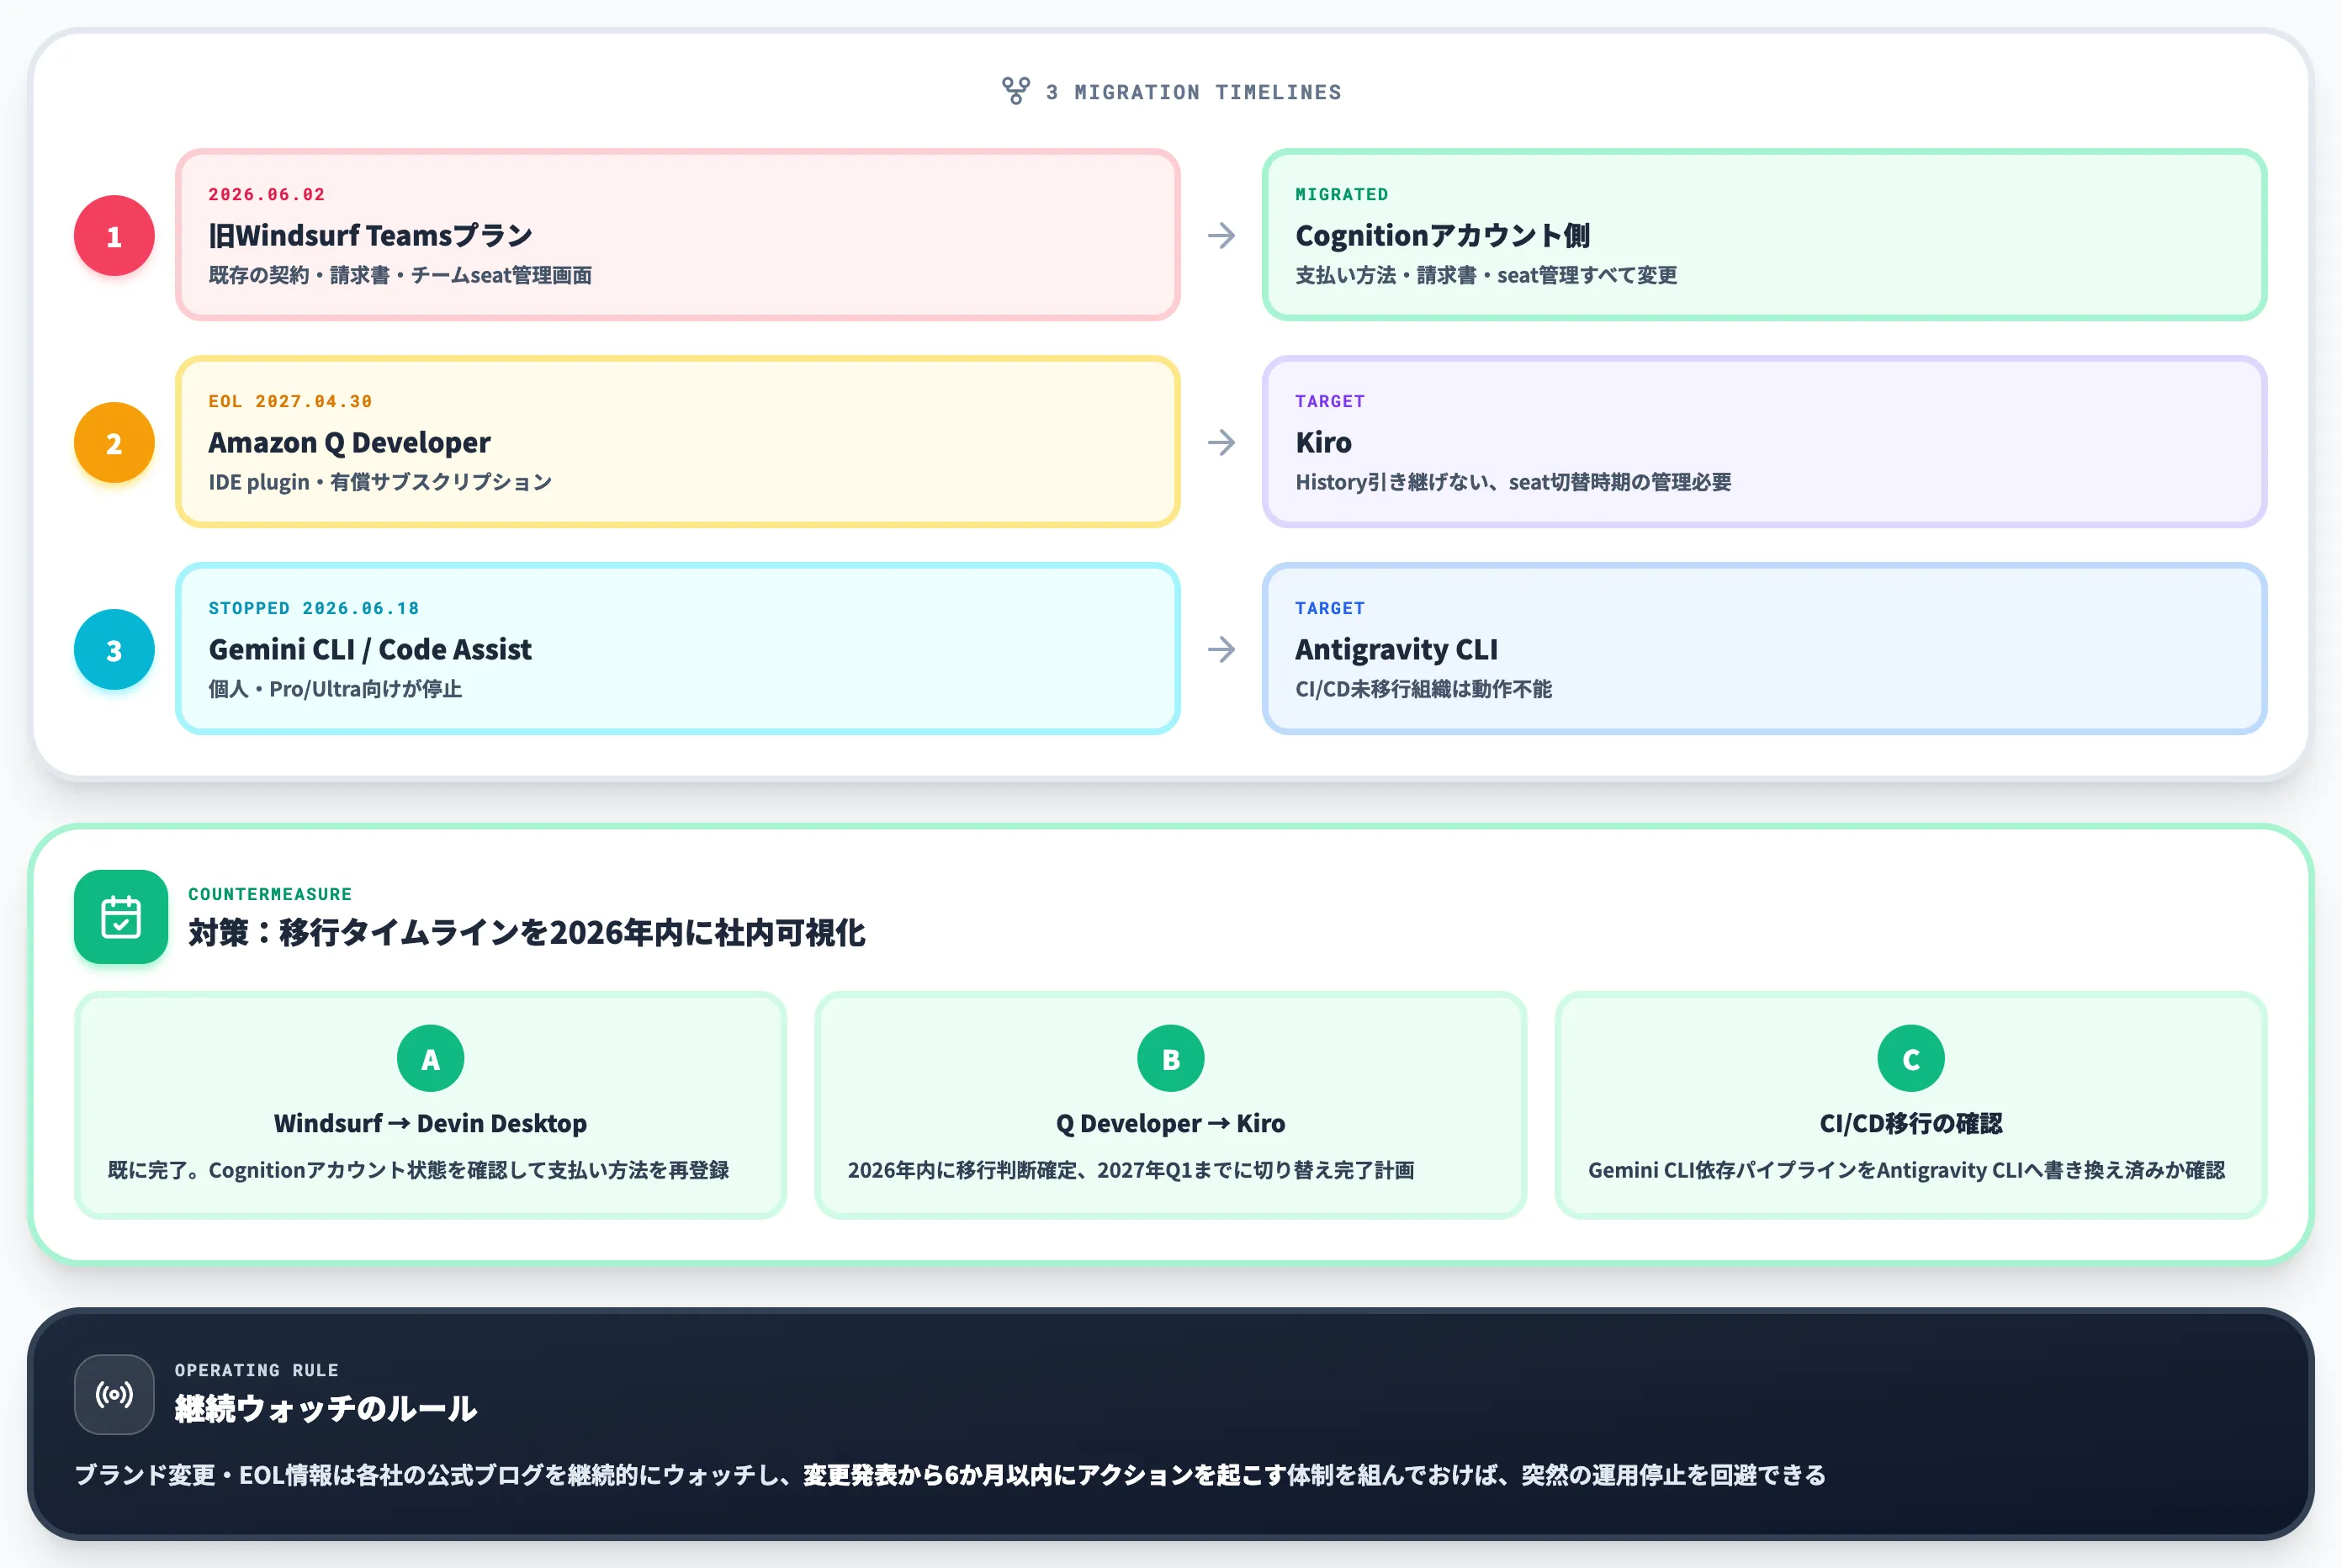Click the 3 MIGRATION TIMELINES heading
Image resolution: width=2342 pixels, height=1568 pixels.
(x=1194, y=92)
